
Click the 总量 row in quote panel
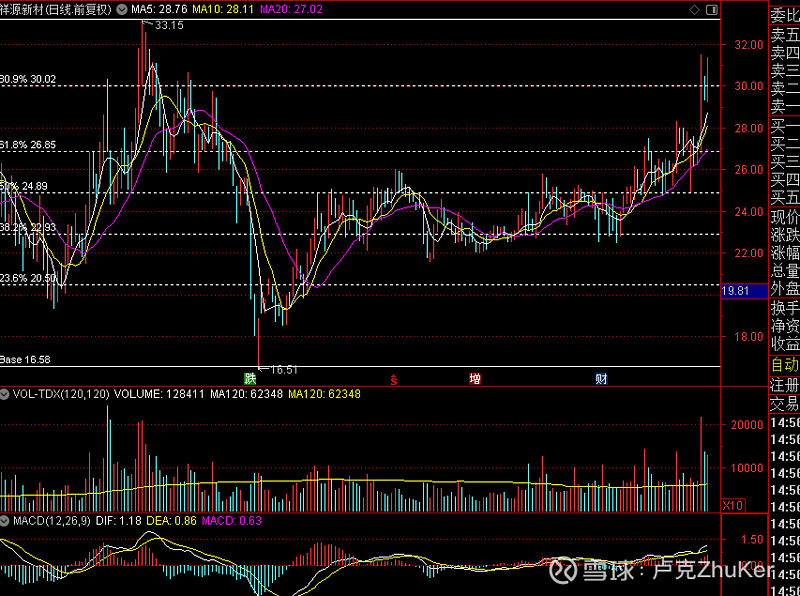785,271
